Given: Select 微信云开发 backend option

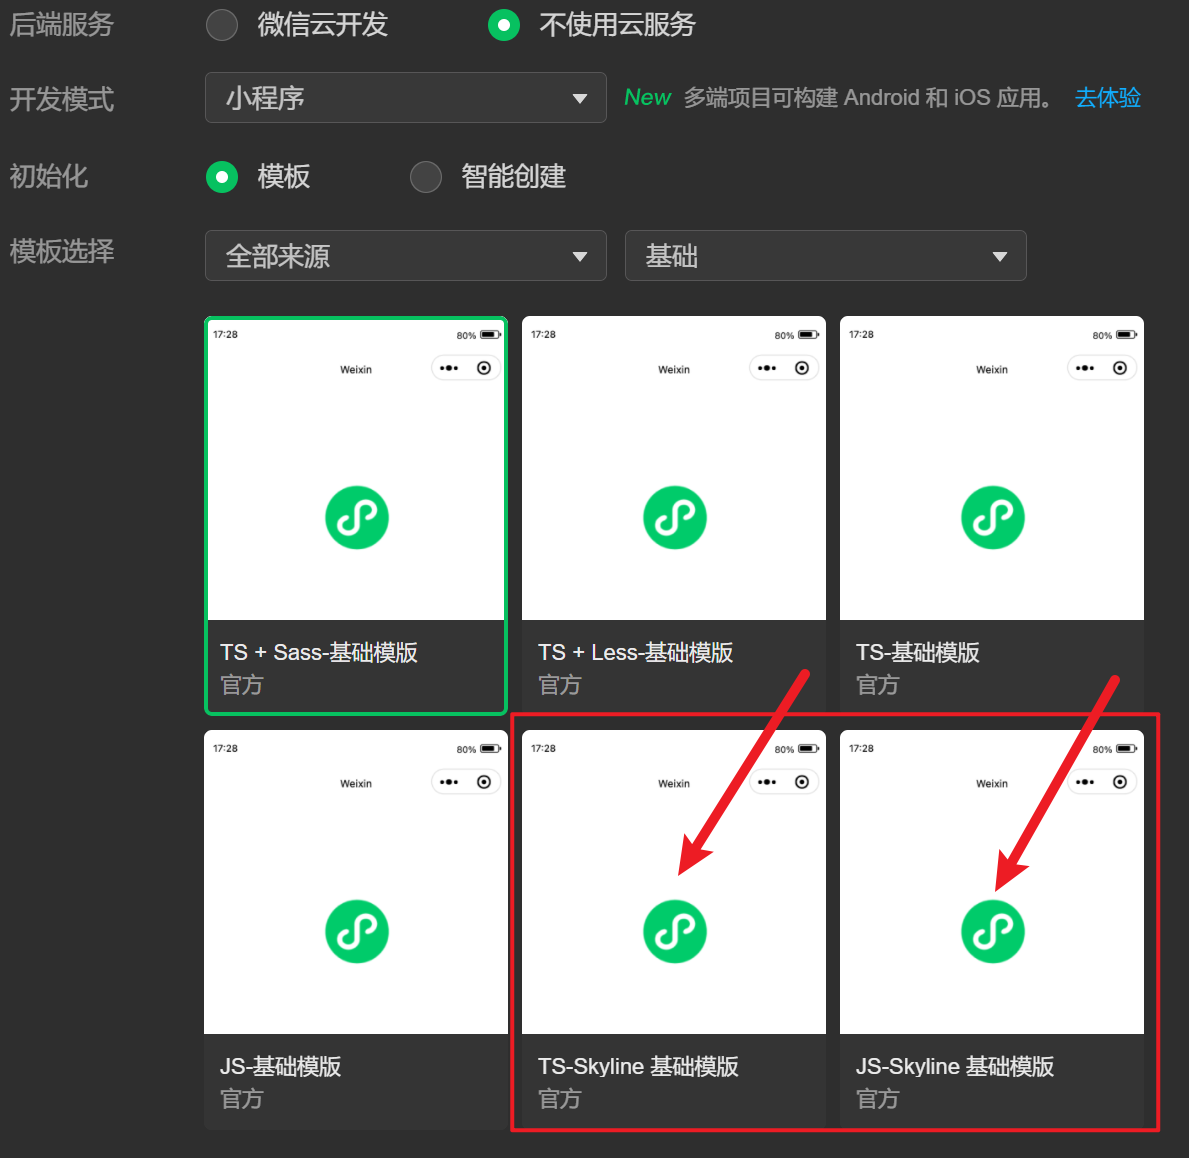Looking at the screenshot, I should (x=222, y=25).
